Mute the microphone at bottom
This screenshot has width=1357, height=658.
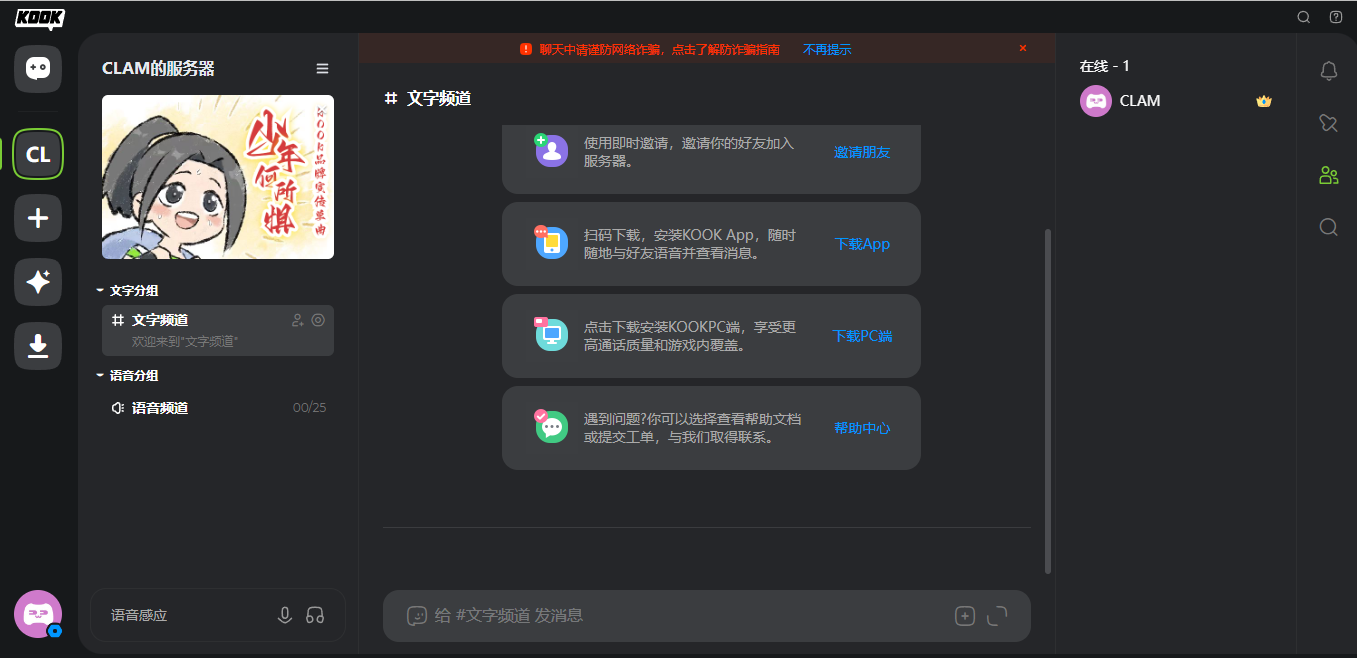(x=284, y=615)
